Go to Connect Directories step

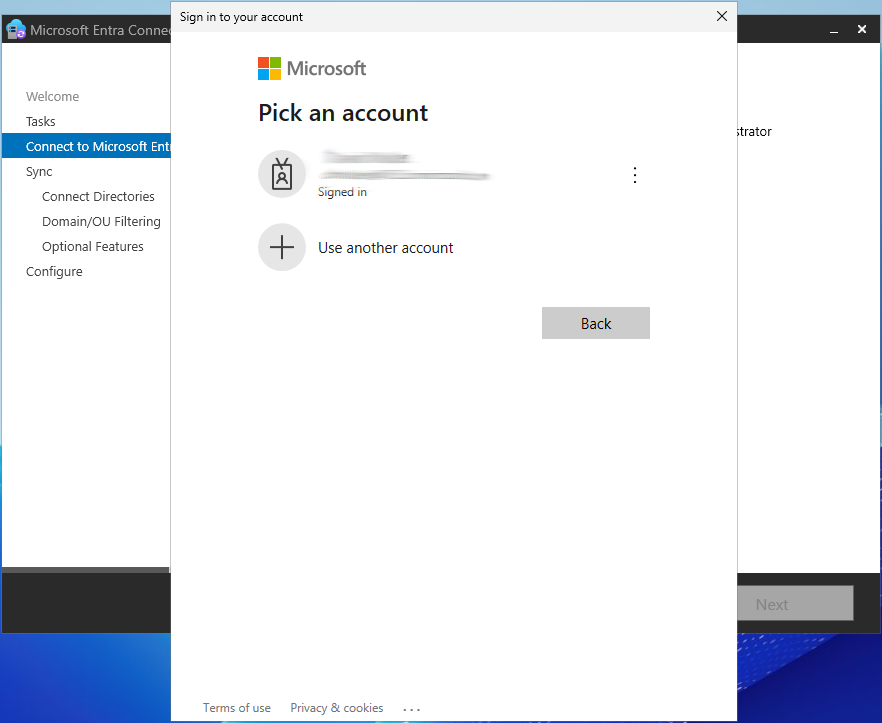click(x=98, y=196)
